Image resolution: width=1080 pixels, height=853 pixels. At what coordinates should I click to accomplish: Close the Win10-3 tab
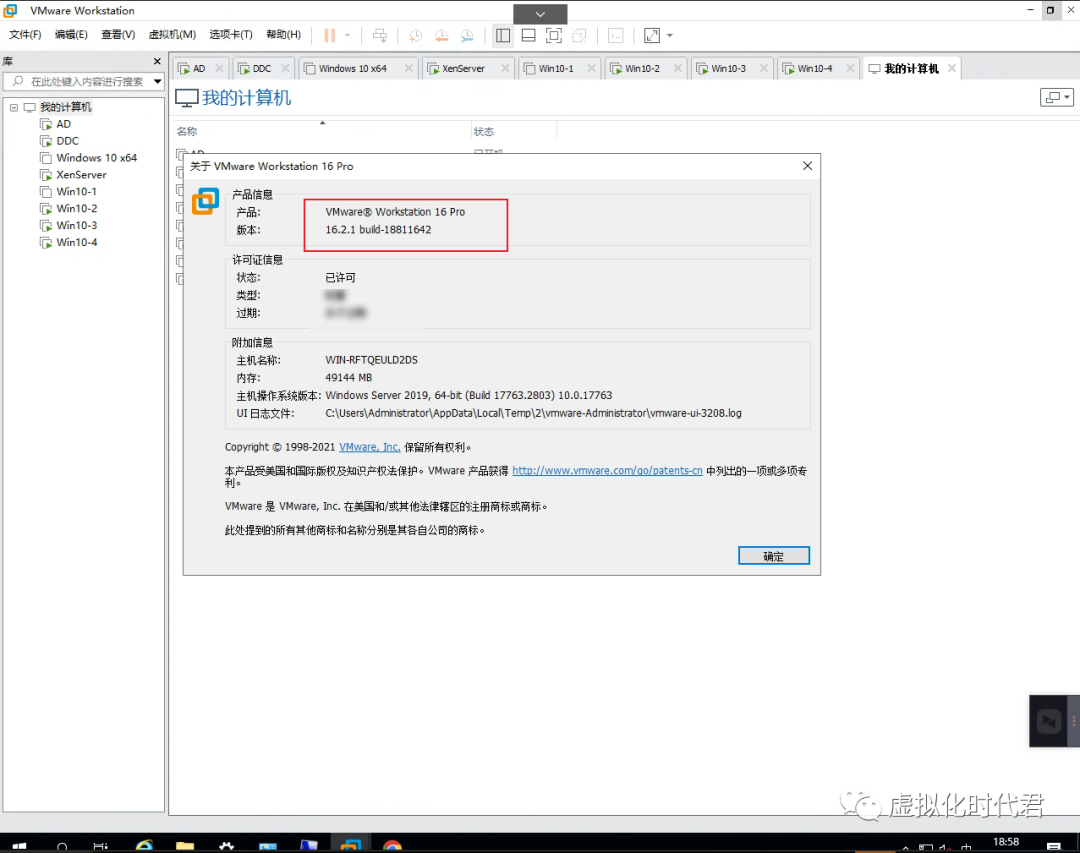pos(764,68)
